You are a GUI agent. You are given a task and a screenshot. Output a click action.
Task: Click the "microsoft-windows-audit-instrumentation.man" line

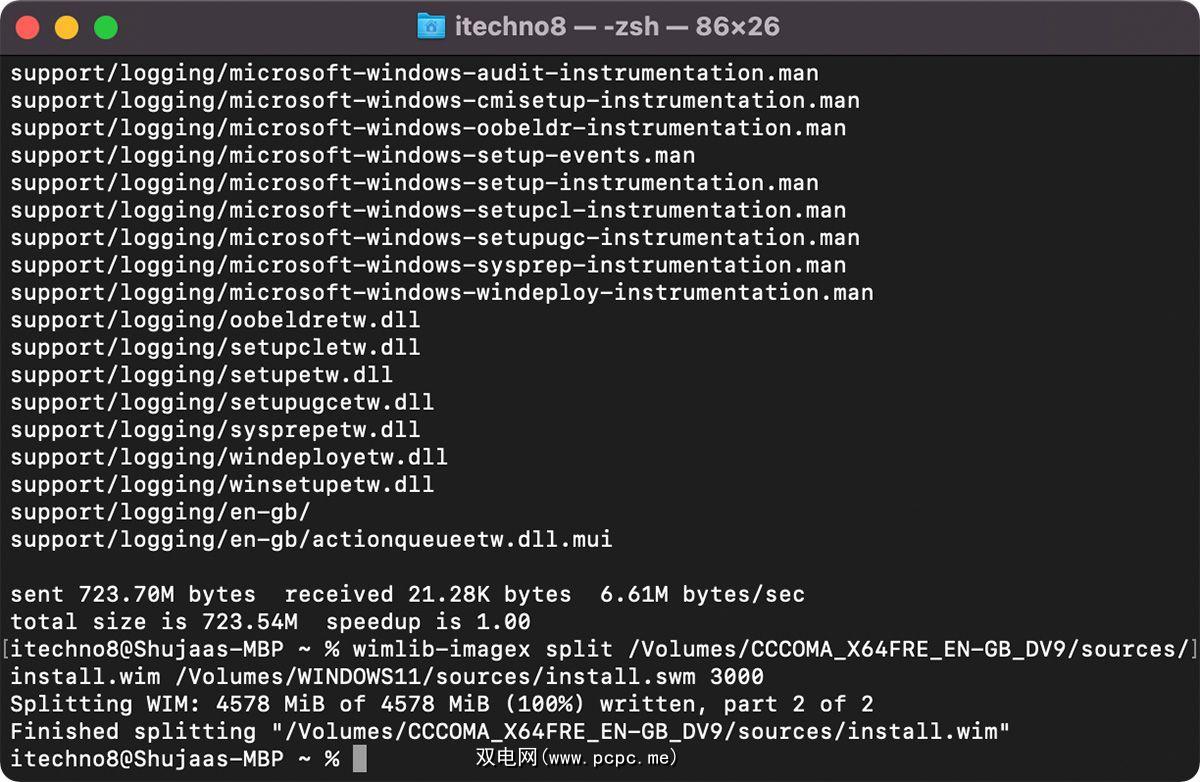tap(524, 73)
